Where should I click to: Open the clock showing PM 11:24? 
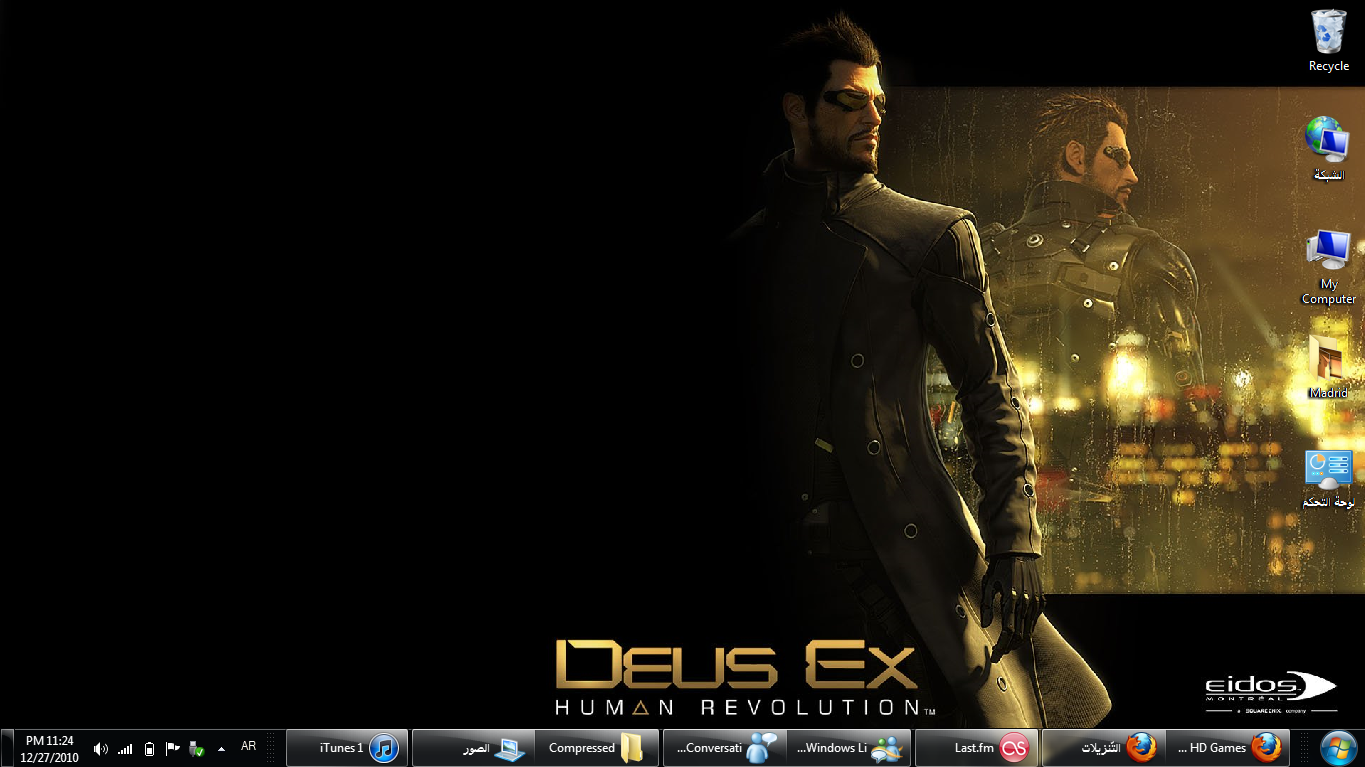50,749
